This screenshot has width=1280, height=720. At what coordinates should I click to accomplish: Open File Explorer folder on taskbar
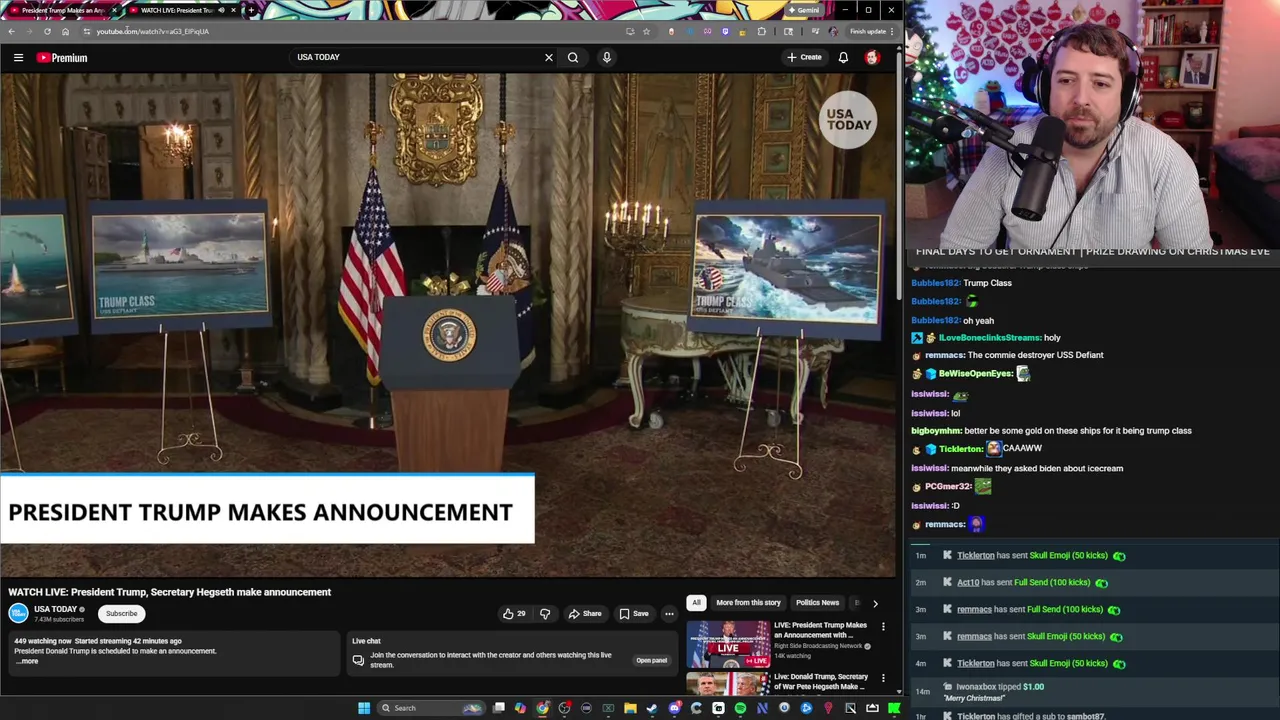click(x=630, y=708)
